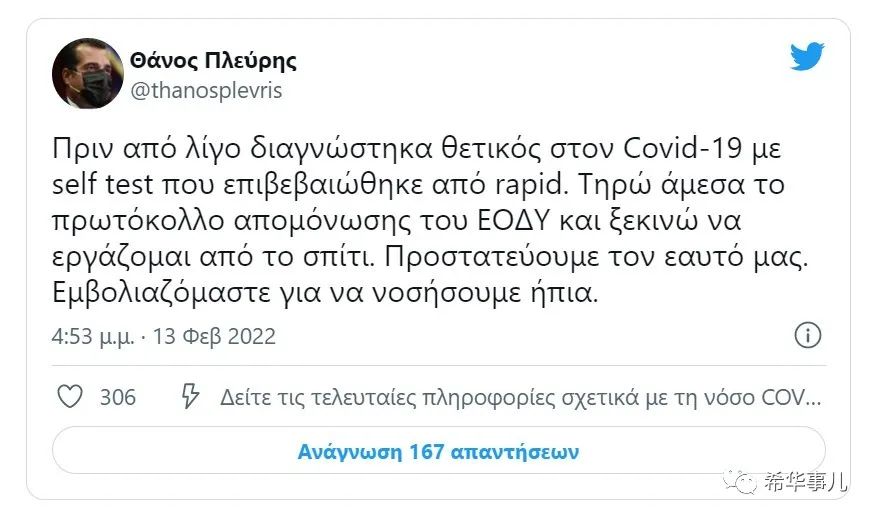876x520 pixels.
Task: Open Θάνος Πλεύρης profile picture
Action: (88, 73)
